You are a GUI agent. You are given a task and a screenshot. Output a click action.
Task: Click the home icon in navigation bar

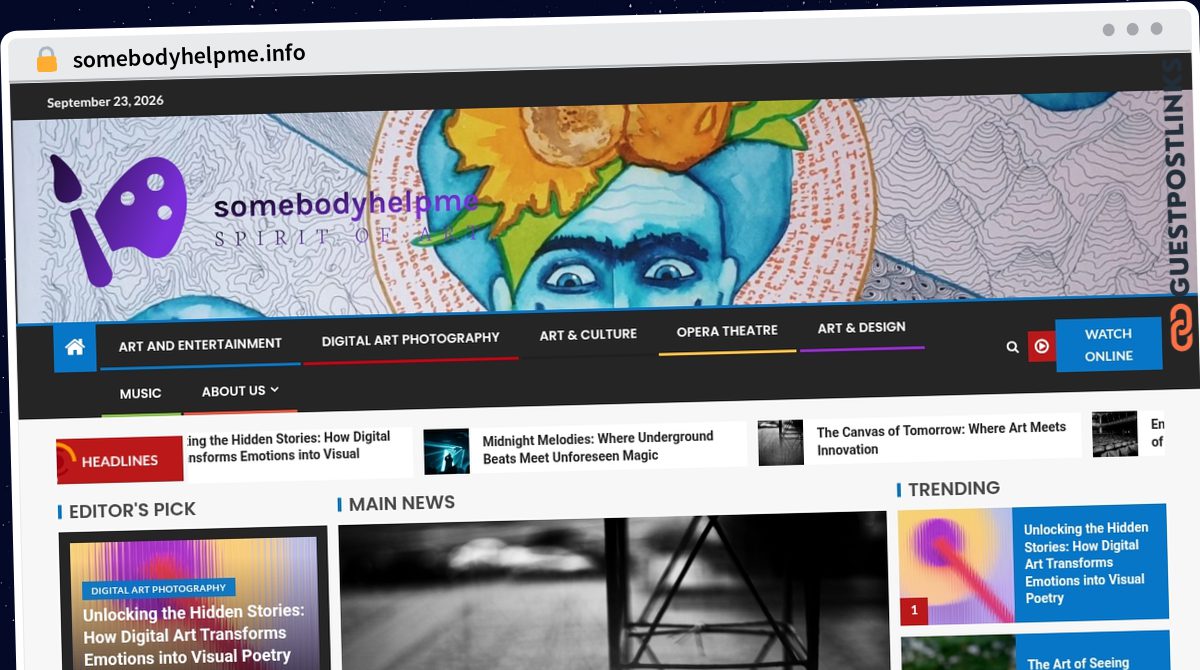75,348
